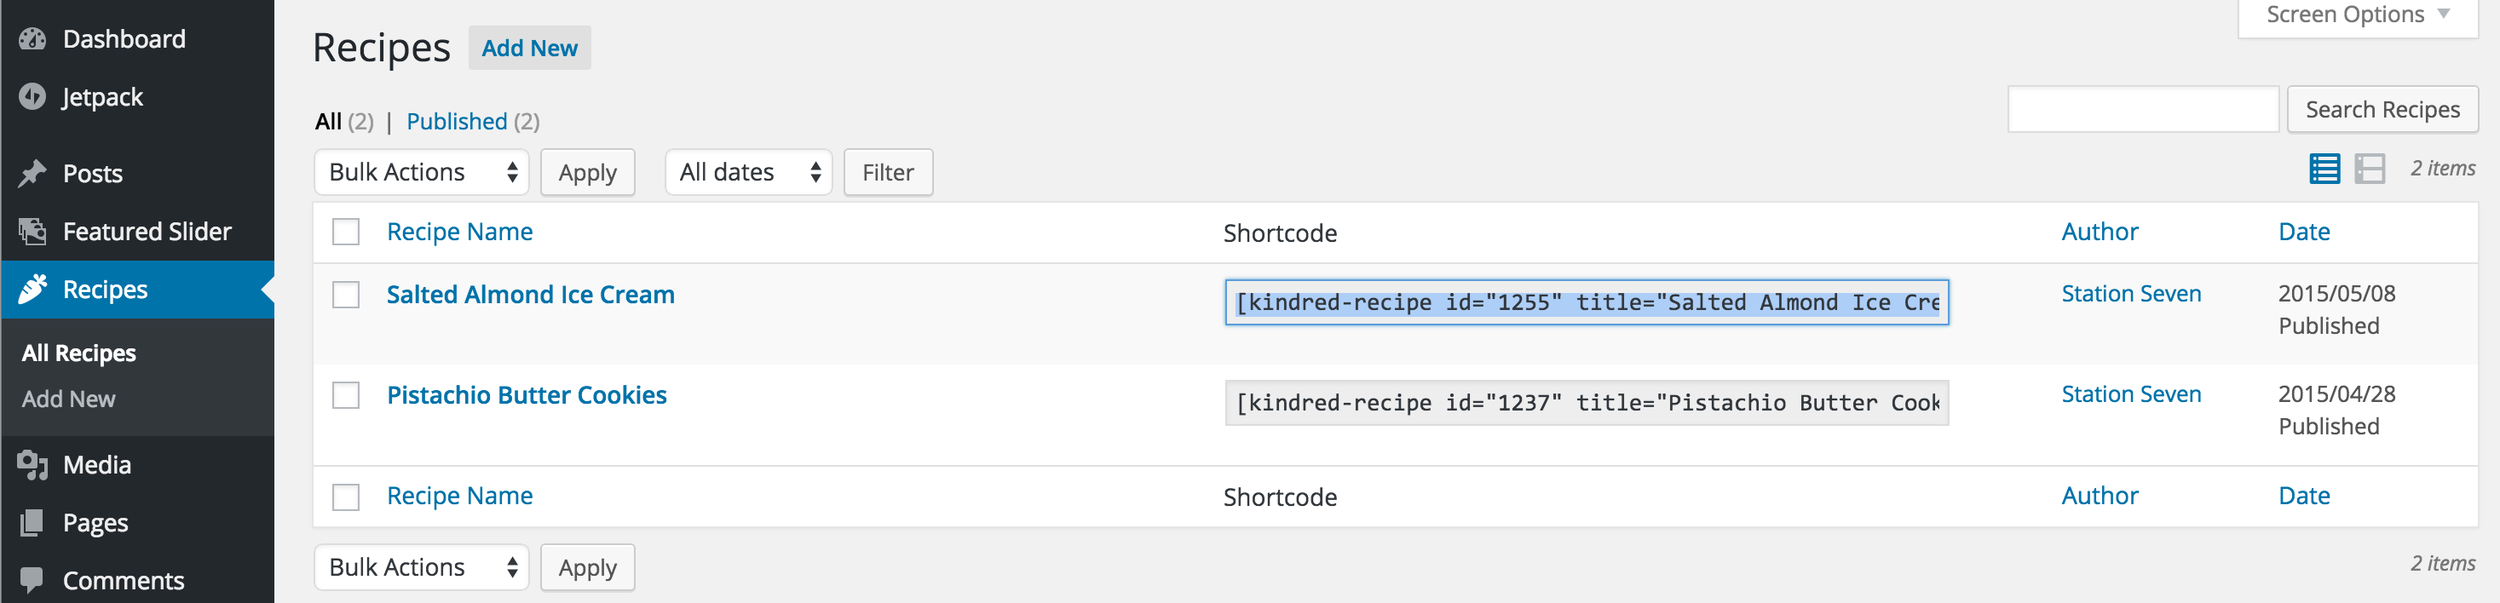Open Dashboard from the gauge icon
The height and width of the screenshot is (603, 2500).
32,39
